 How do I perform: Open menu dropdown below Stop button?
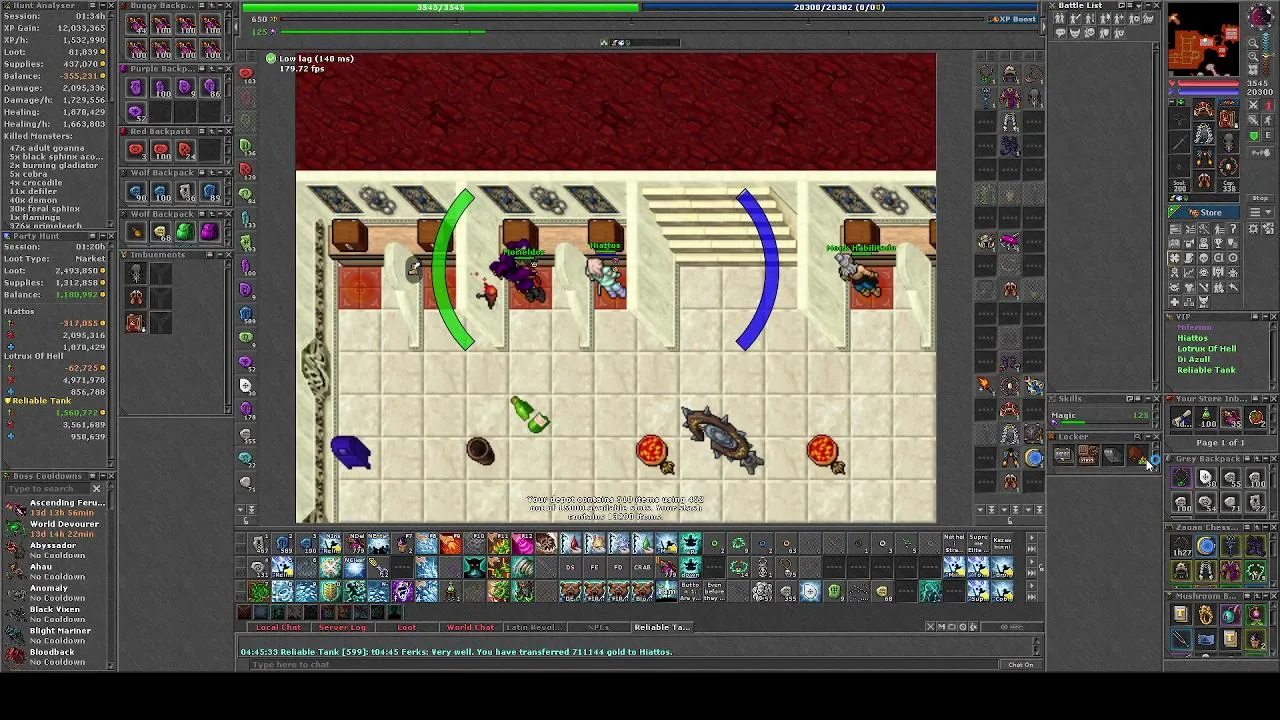point(1260,212)
